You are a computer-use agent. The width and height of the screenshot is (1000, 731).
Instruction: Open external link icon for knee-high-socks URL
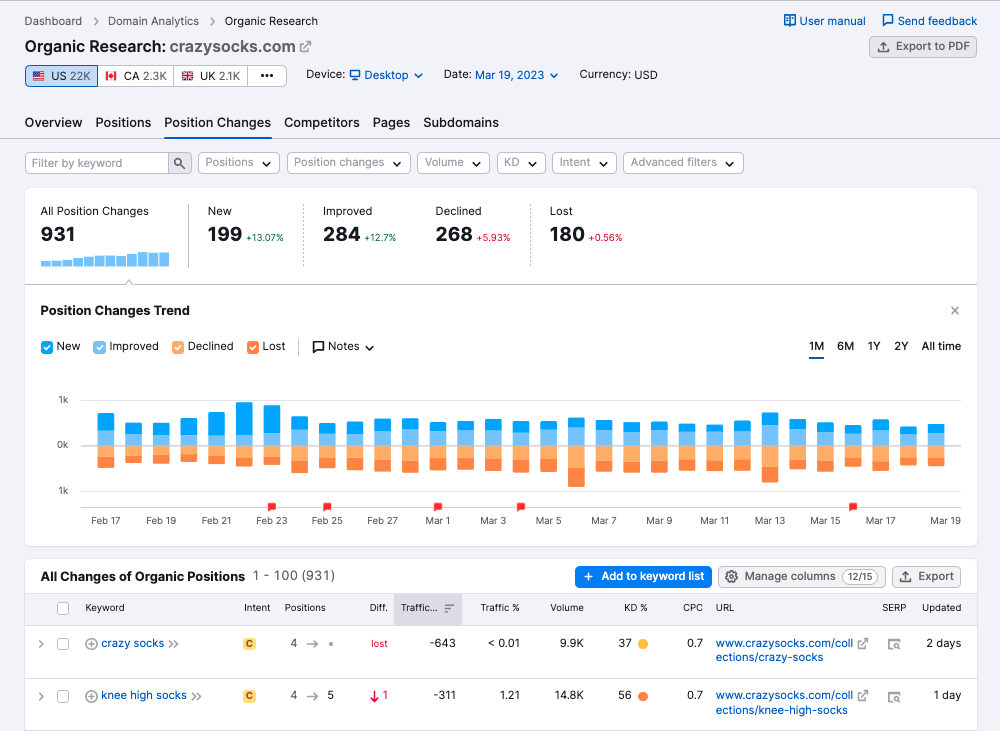(863, 696)
